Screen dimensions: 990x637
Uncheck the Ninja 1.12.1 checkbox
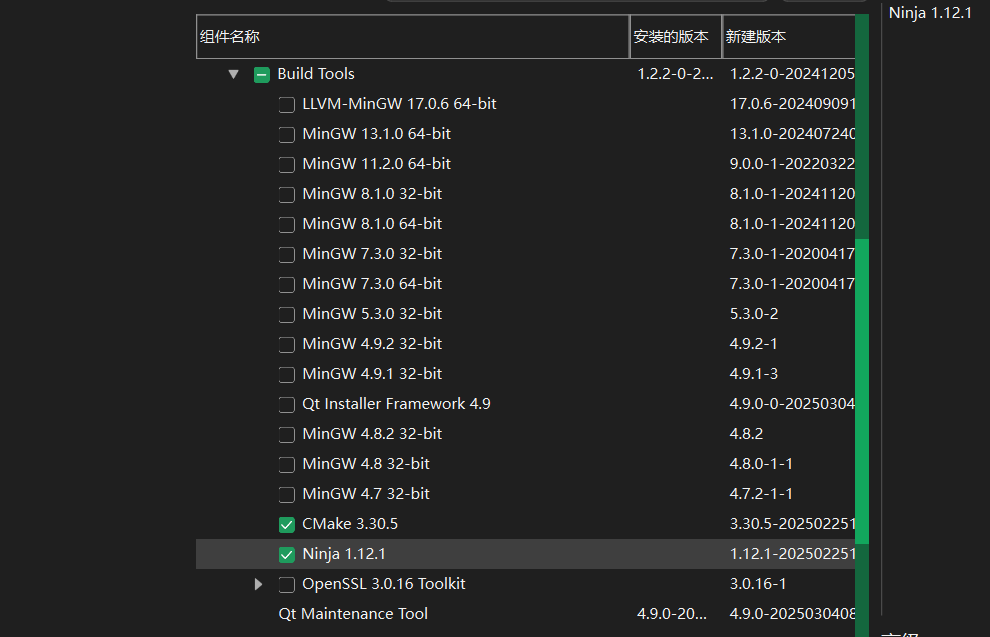287,554
